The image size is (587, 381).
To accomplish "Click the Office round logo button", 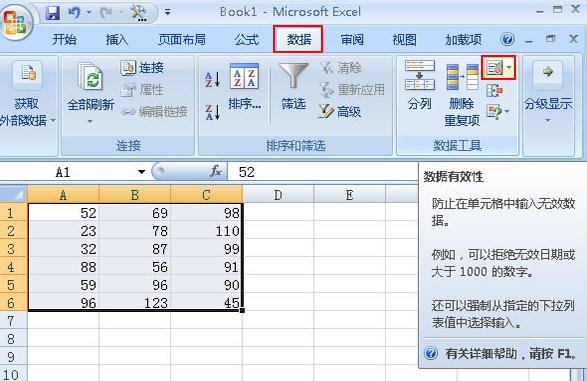I will (16, 22).
